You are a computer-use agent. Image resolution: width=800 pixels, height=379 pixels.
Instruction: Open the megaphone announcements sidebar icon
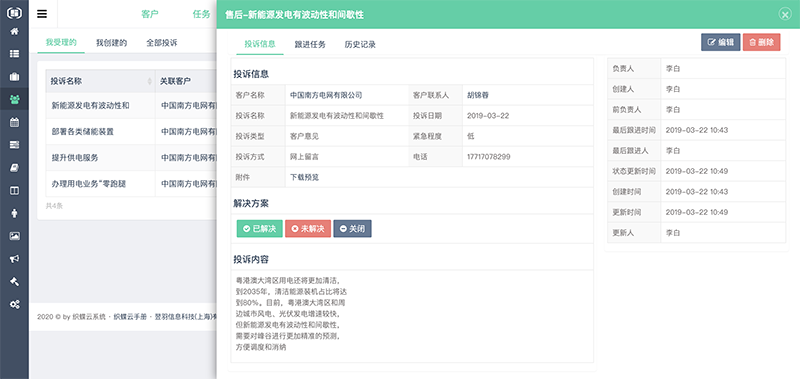point(14,259)
